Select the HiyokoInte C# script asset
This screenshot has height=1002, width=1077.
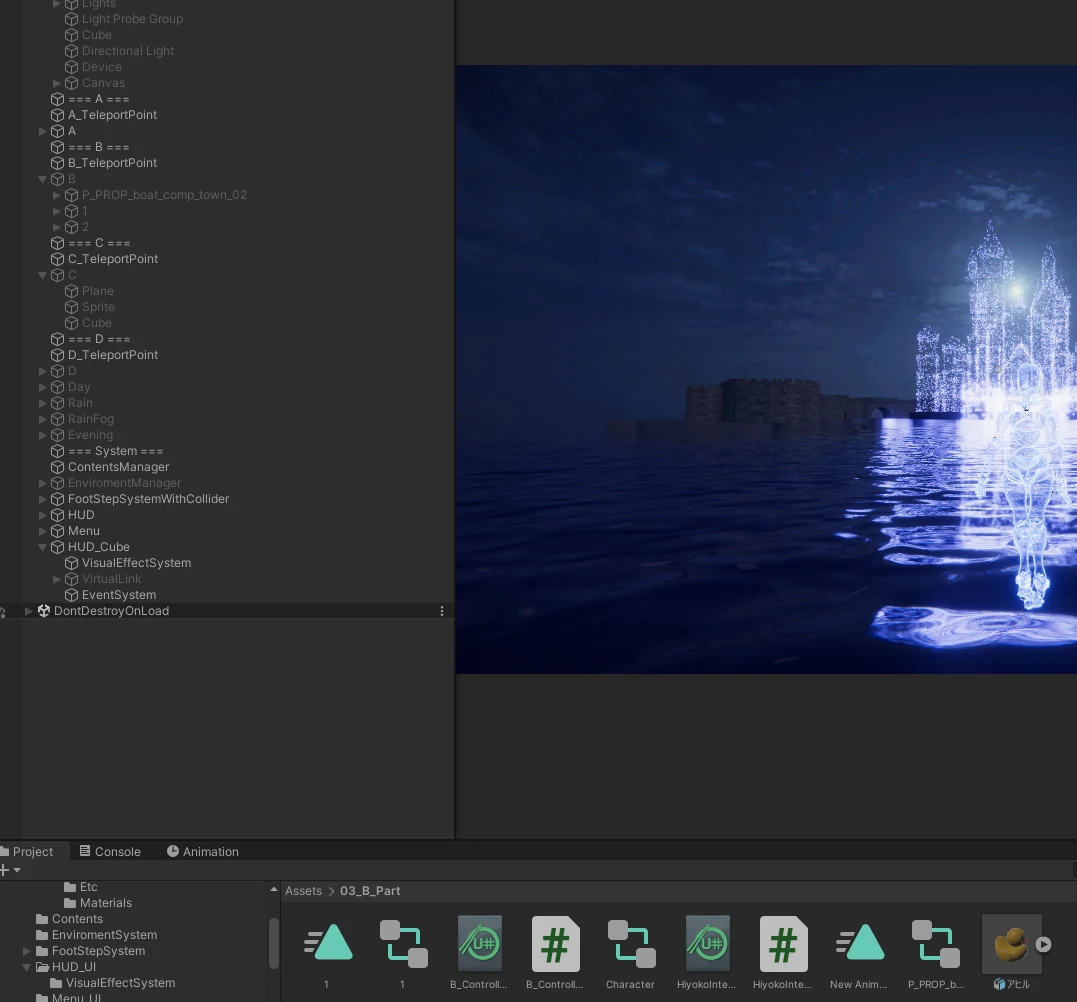(783, 944)
